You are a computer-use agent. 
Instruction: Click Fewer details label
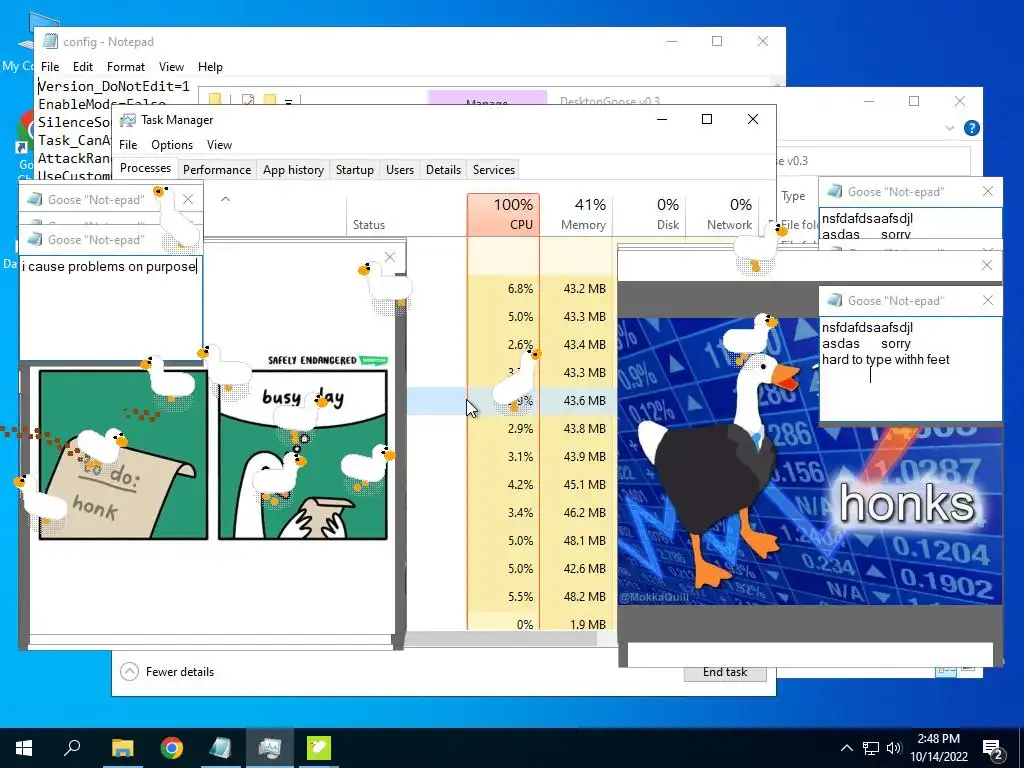[180, 671]
